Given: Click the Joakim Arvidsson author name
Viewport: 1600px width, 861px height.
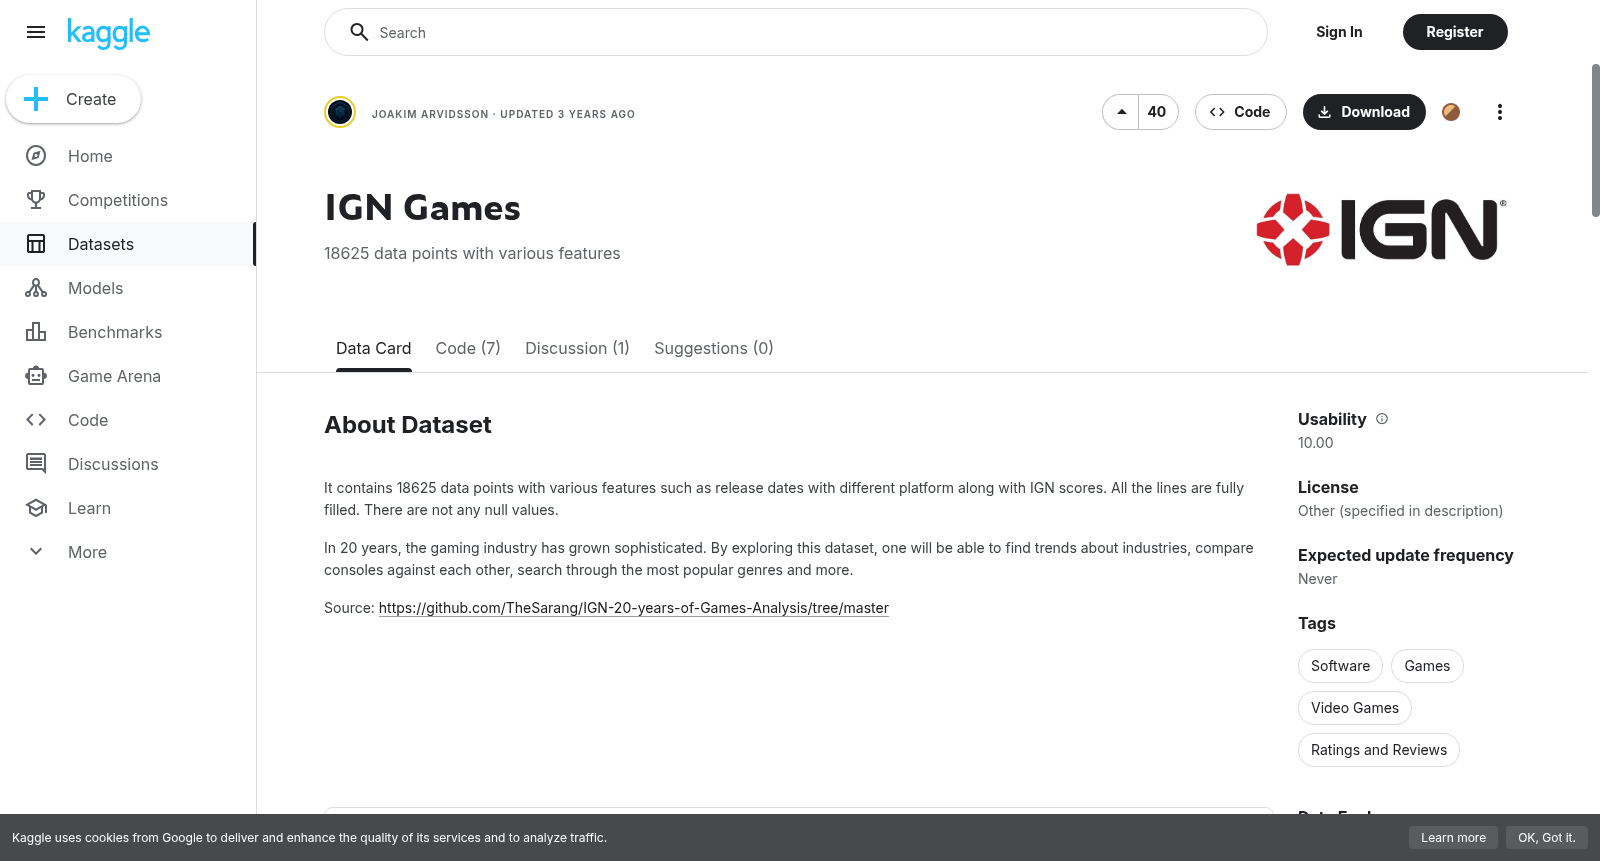Looking at the screenshot, I should 430,114.
